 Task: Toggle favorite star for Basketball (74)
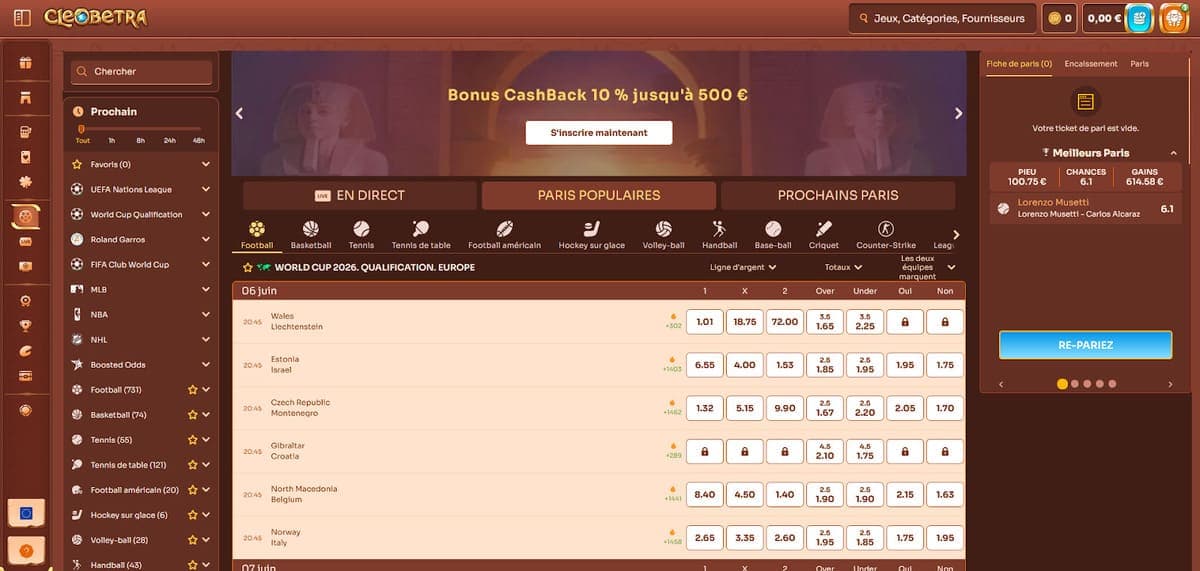pyautogui.click(x=192, y=415)
